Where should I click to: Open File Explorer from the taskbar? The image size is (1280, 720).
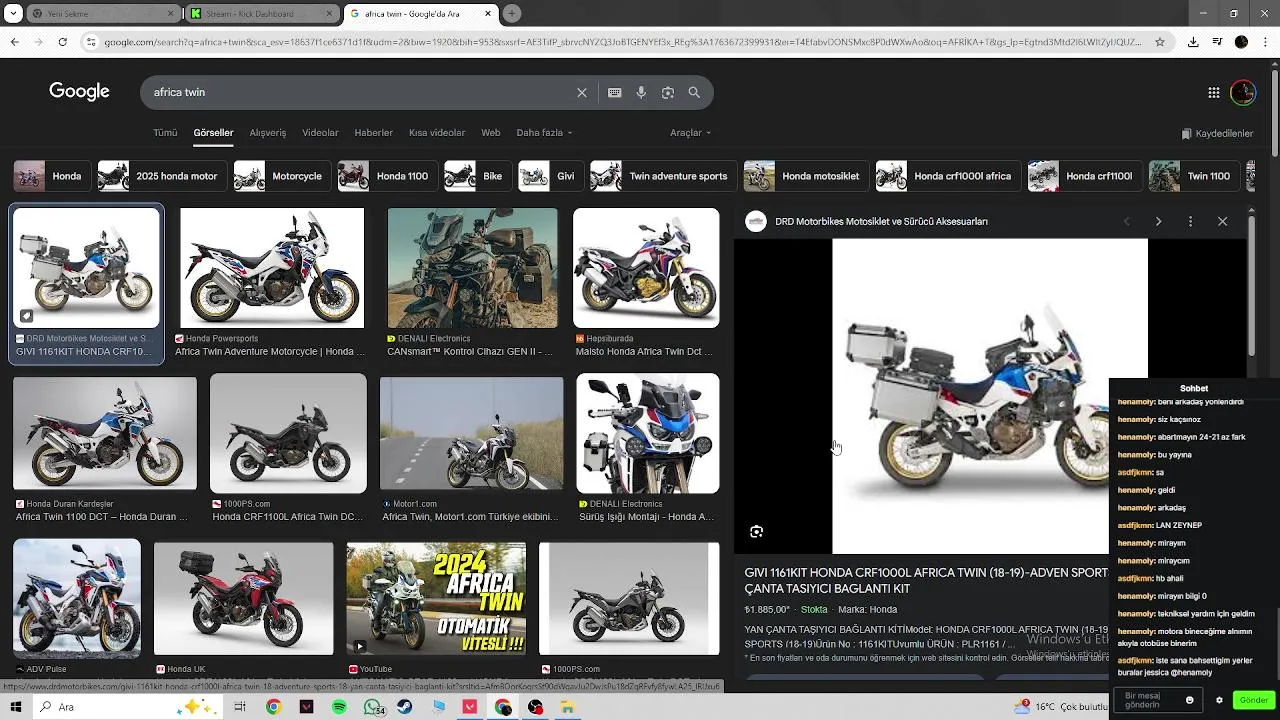pyautogui.click(x=567, y=707)
